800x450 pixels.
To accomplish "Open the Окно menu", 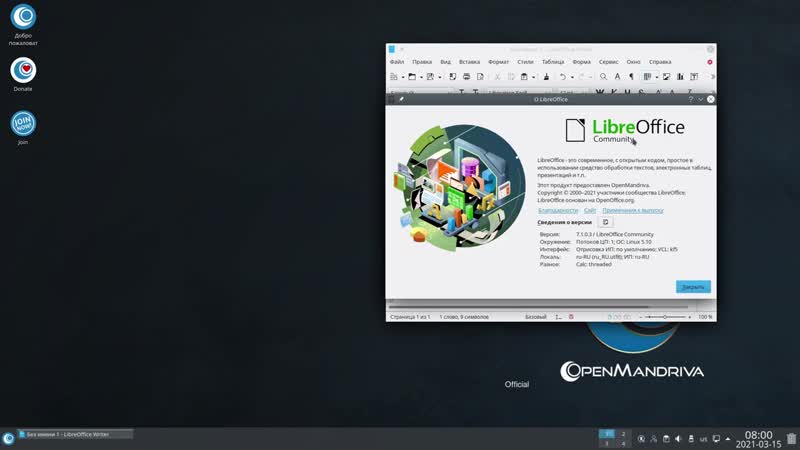I will pos(634,62).
